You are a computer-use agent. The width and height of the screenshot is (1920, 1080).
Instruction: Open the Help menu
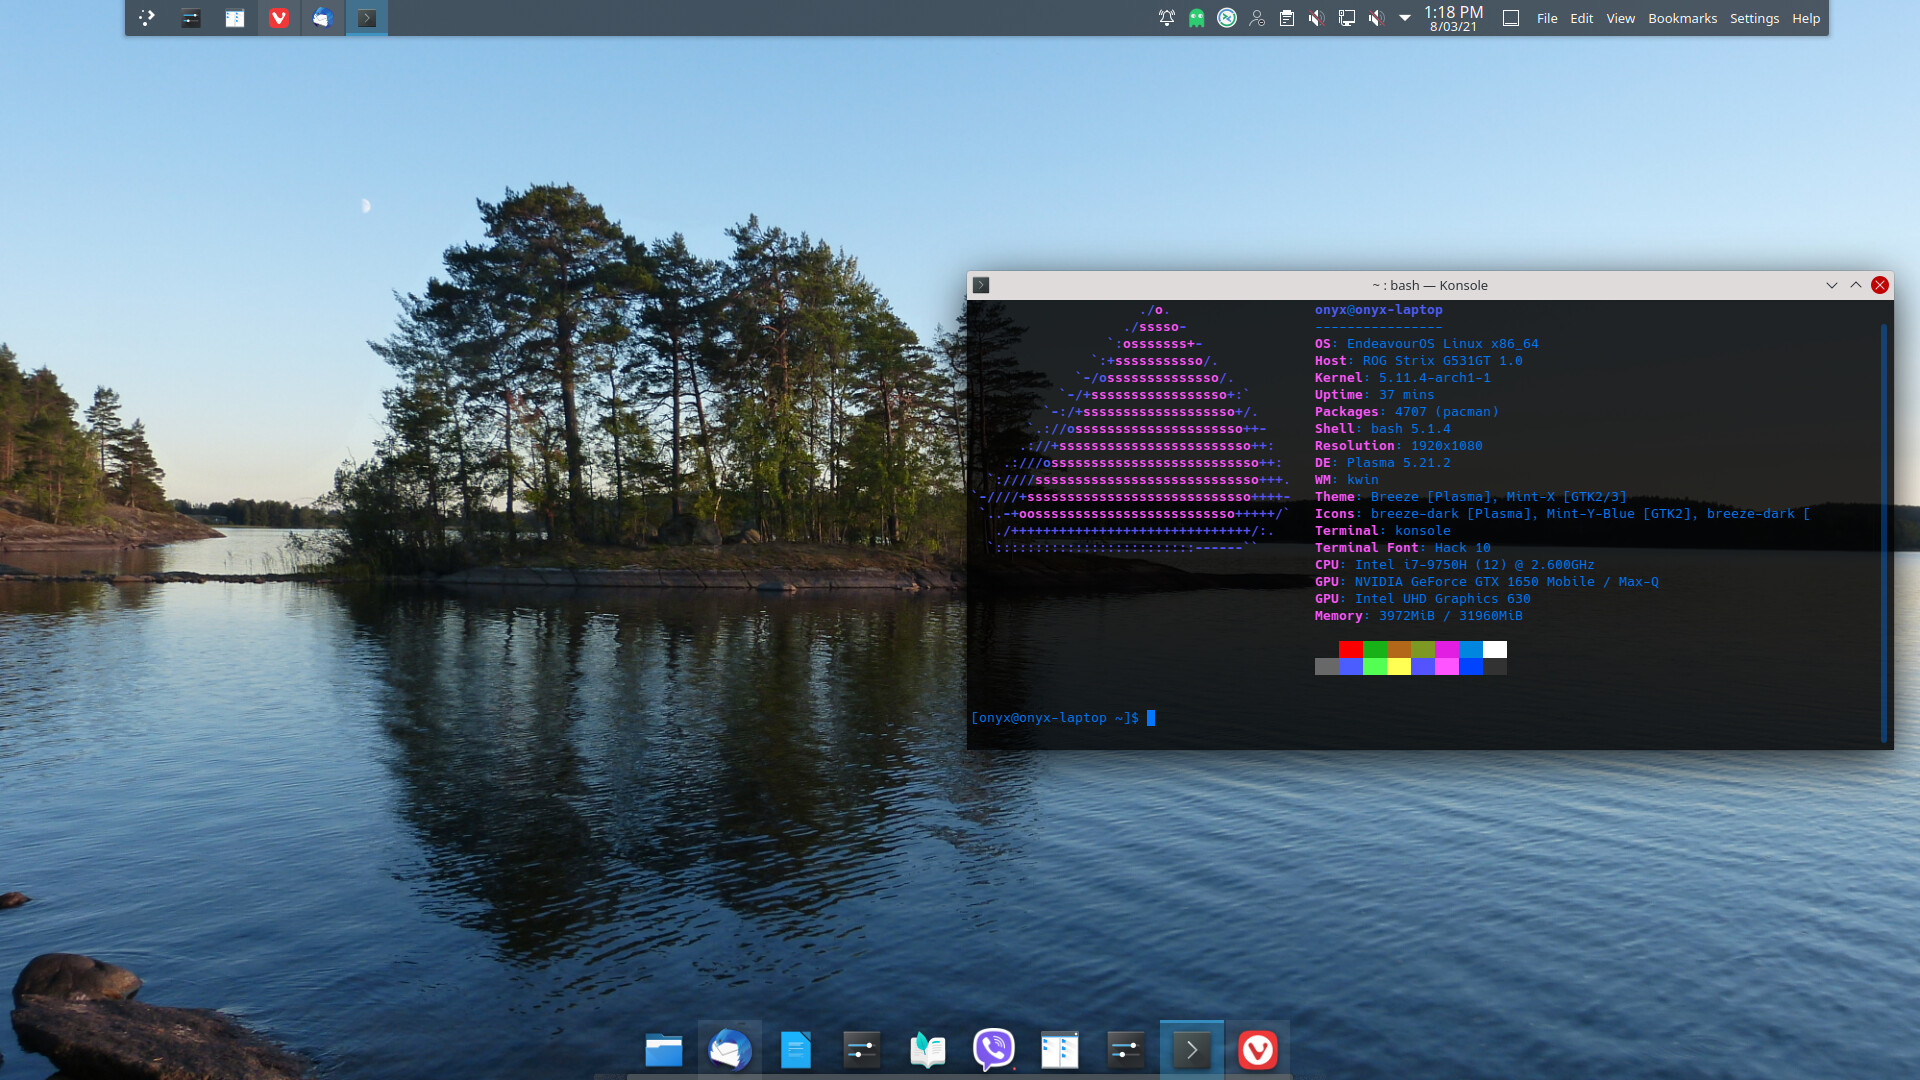click(x=1806, y=18)
